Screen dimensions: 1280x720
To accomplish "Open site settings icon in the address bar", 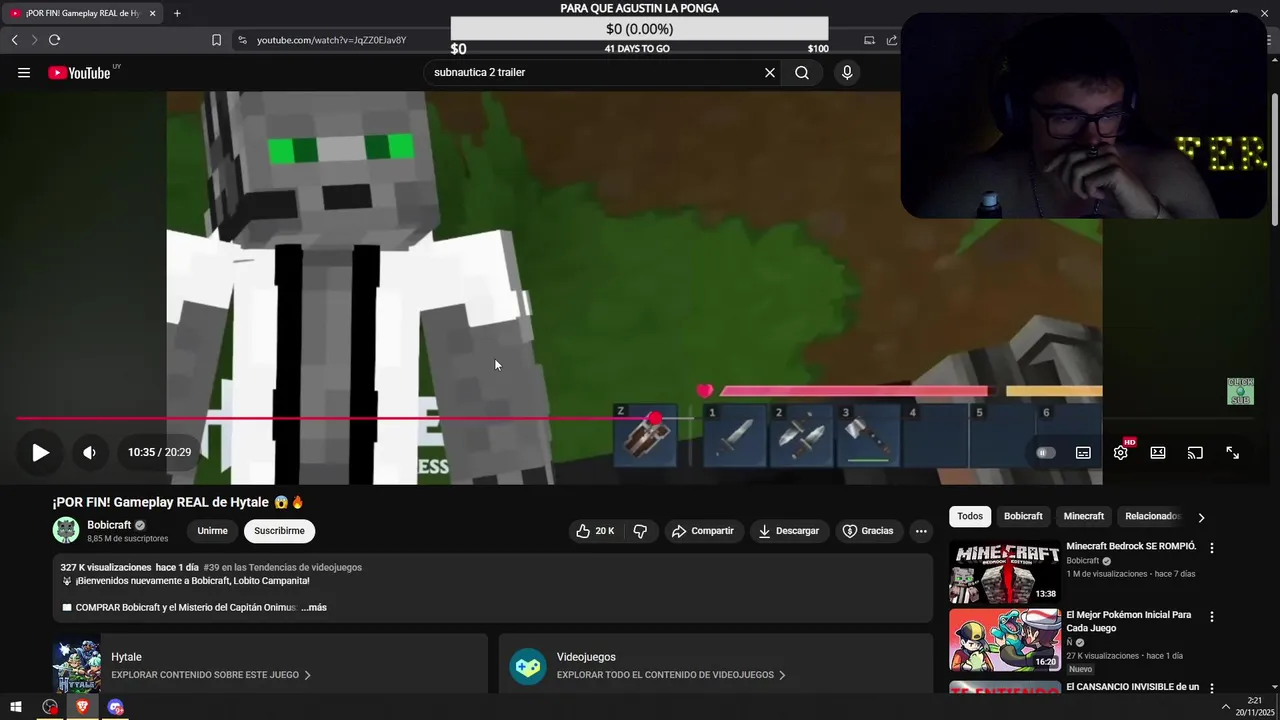I will 241,40.
